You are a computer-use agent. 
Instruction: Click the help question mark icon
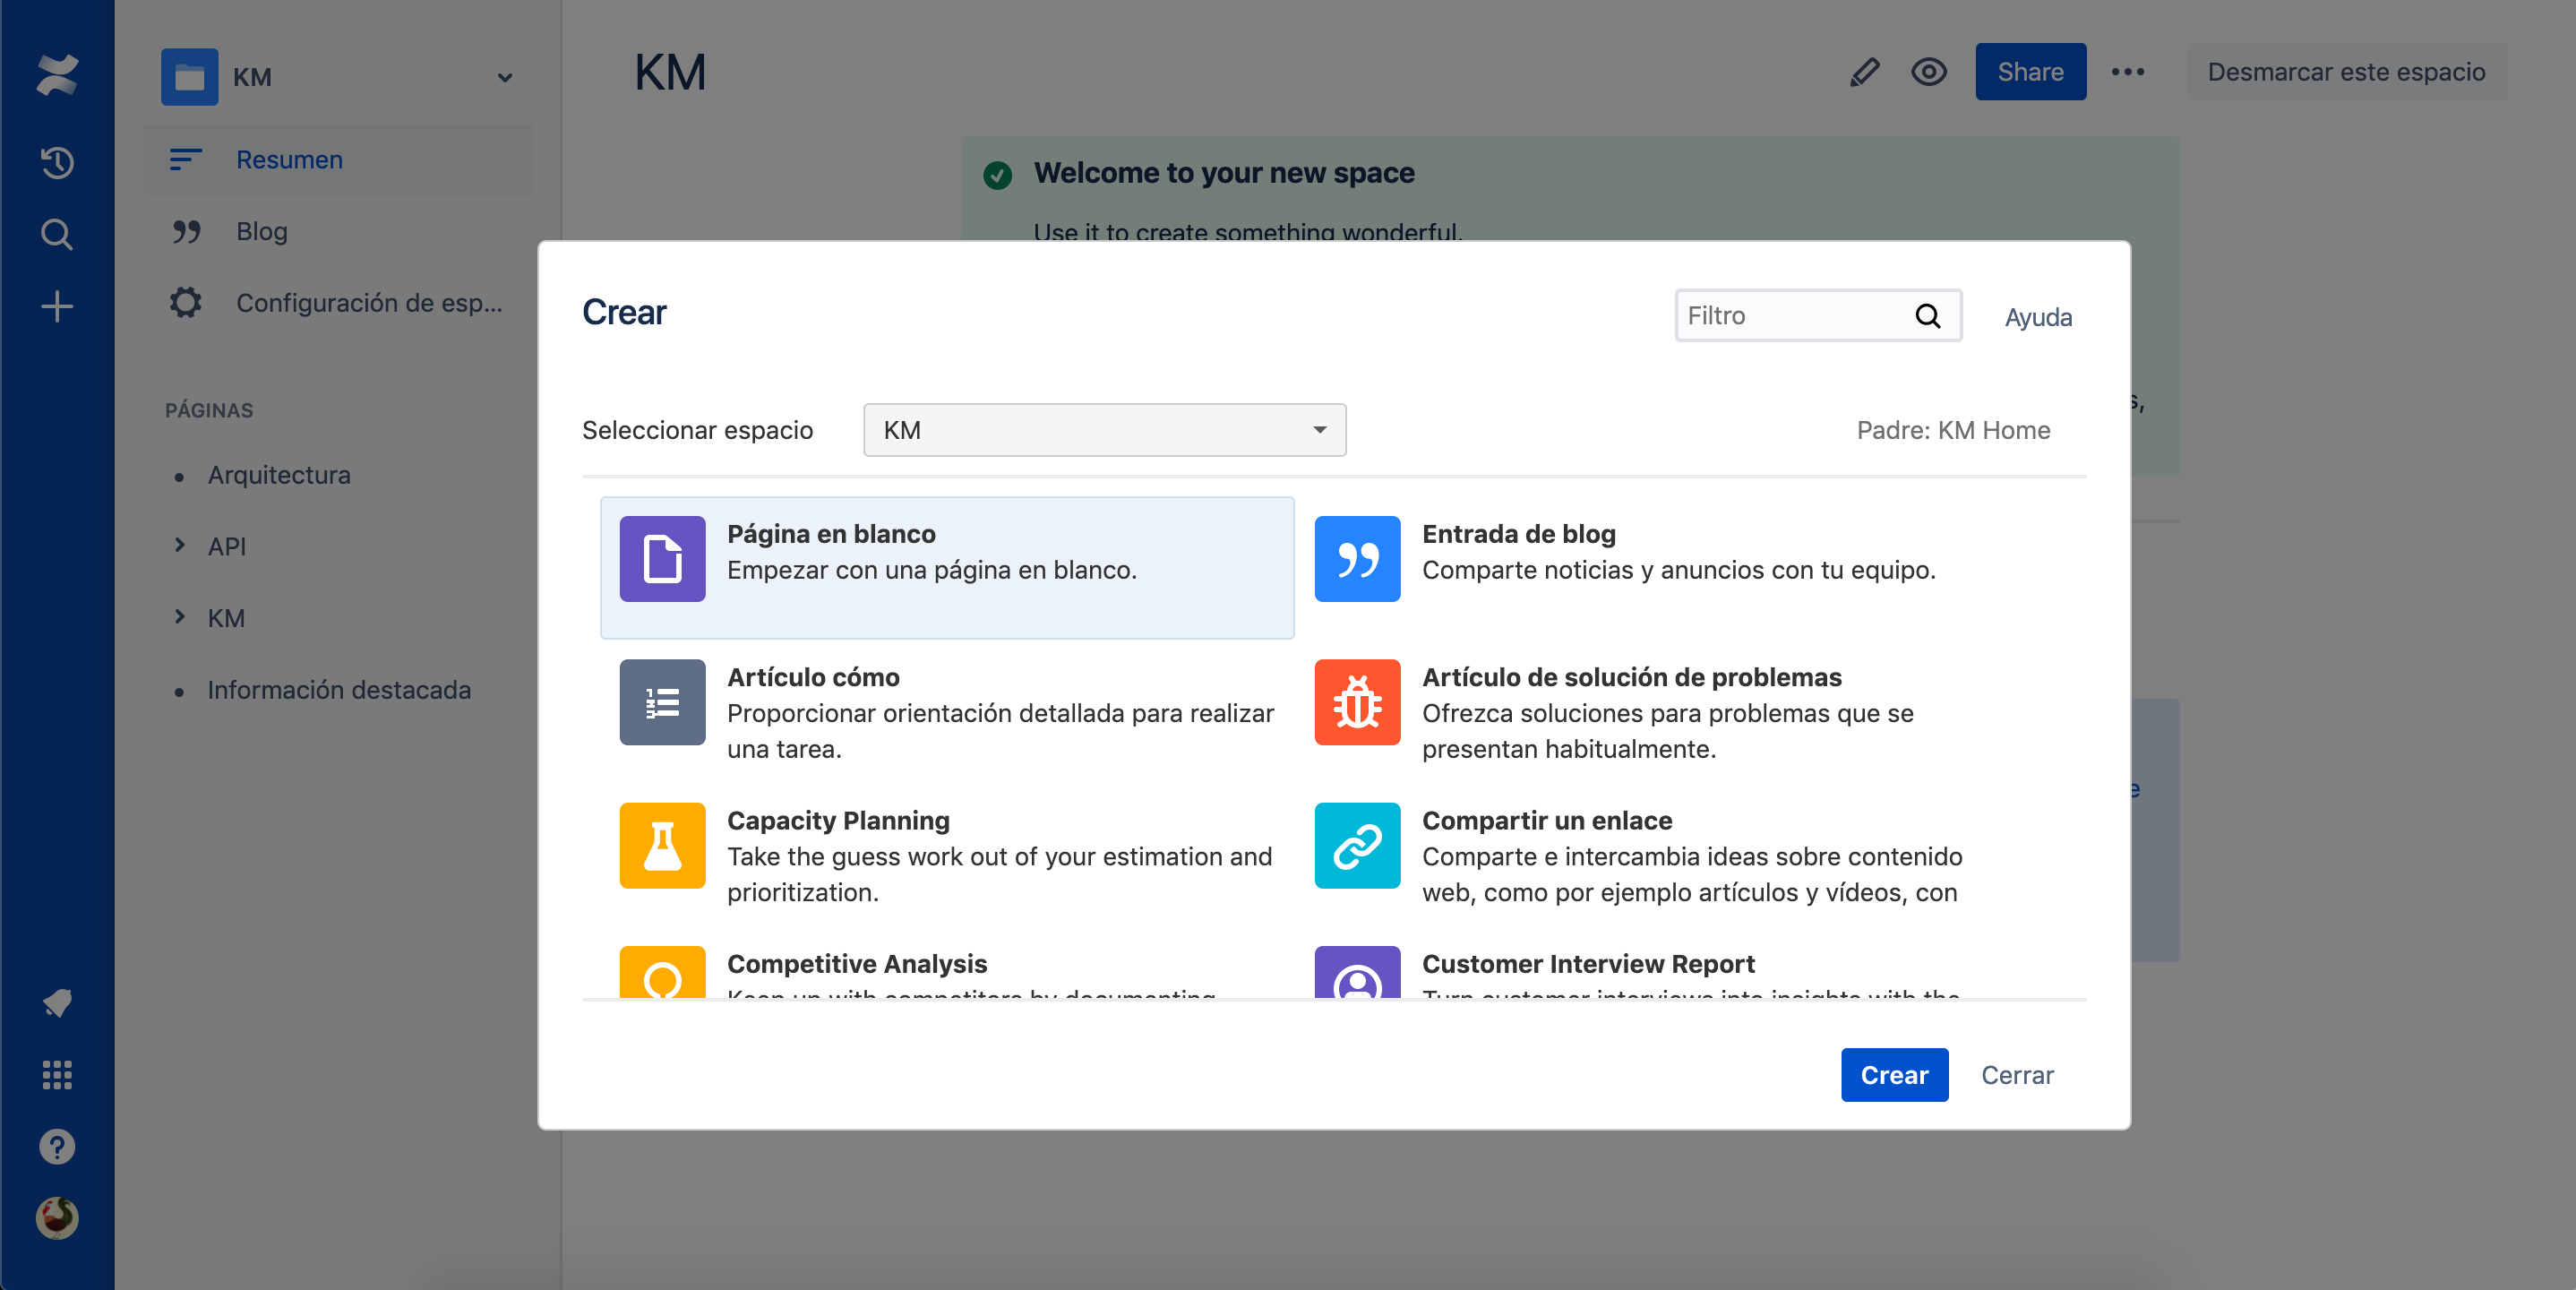click(57, 1147)
